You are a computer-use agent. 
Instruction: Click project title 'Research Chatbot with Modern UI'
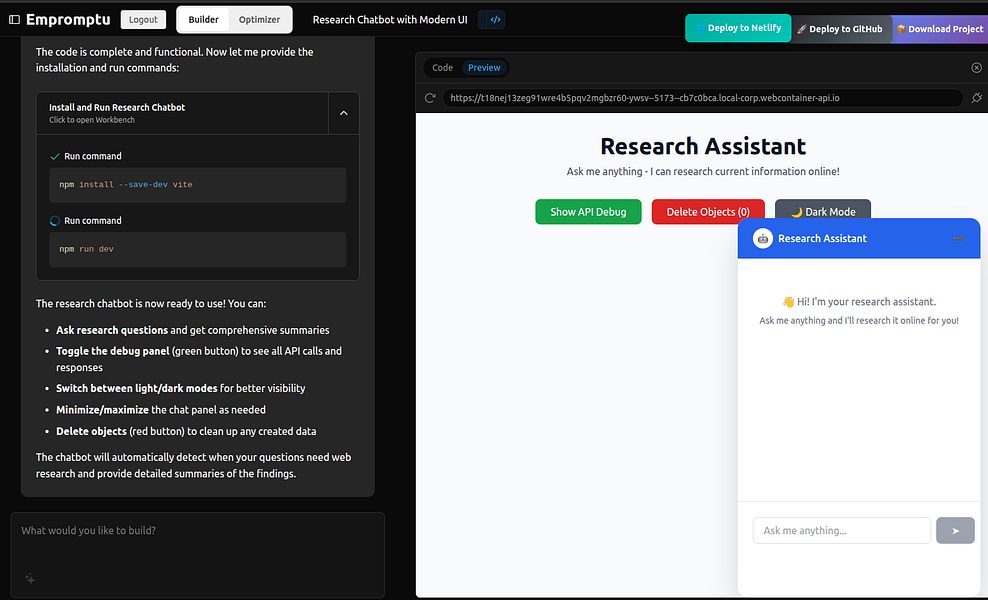point(390,20)
